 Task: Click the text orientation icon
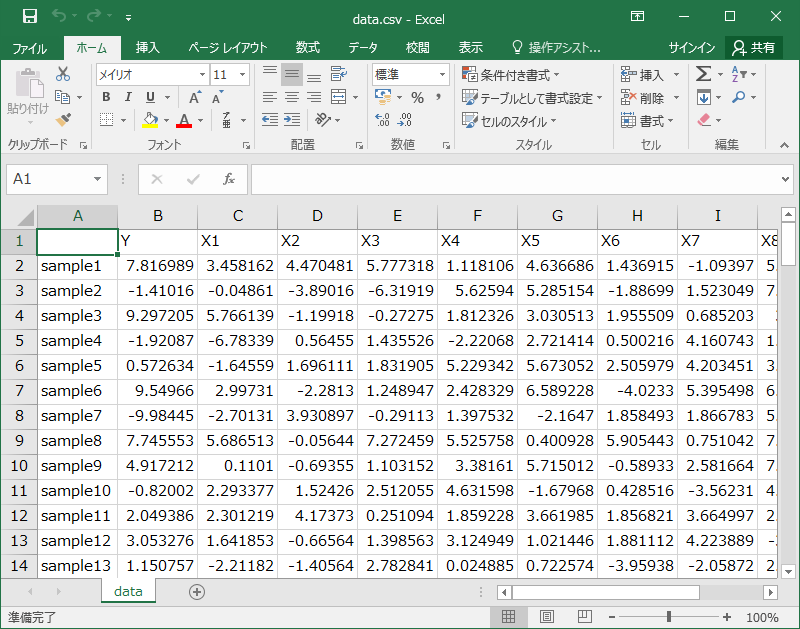tap(323, 120)
